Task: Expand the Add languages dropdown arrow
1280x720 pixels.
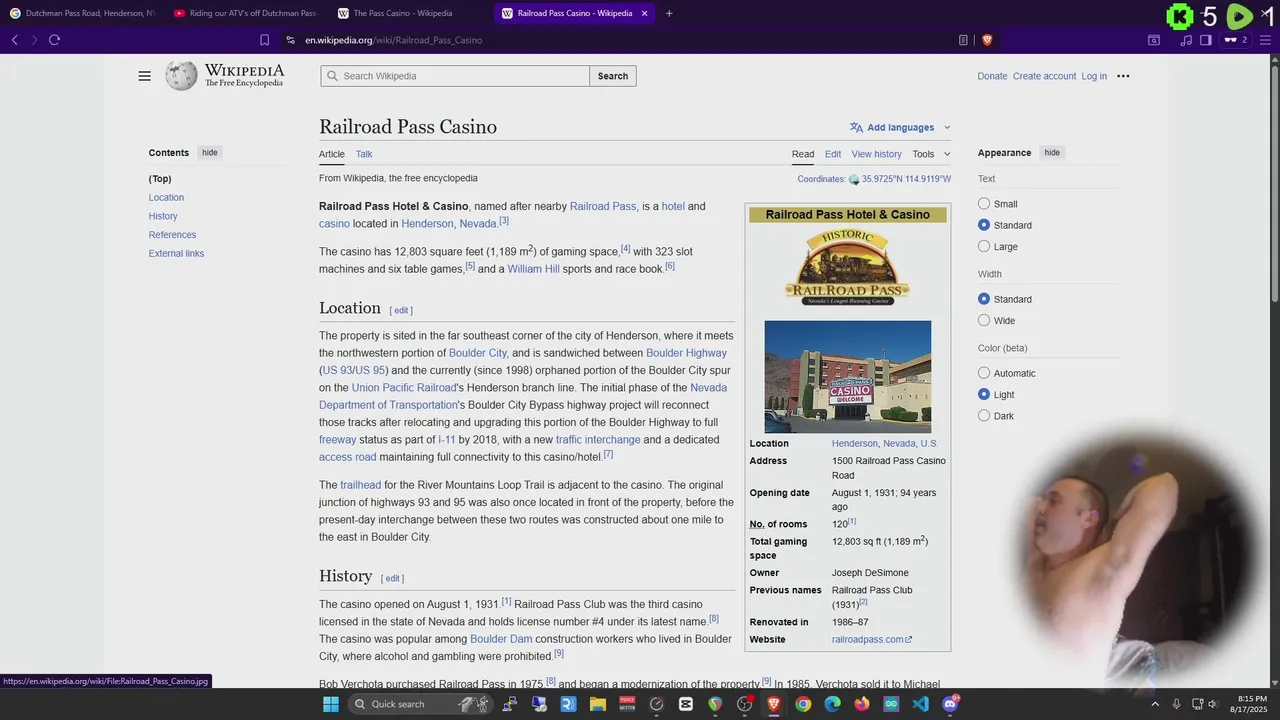Action: point(947,127)
